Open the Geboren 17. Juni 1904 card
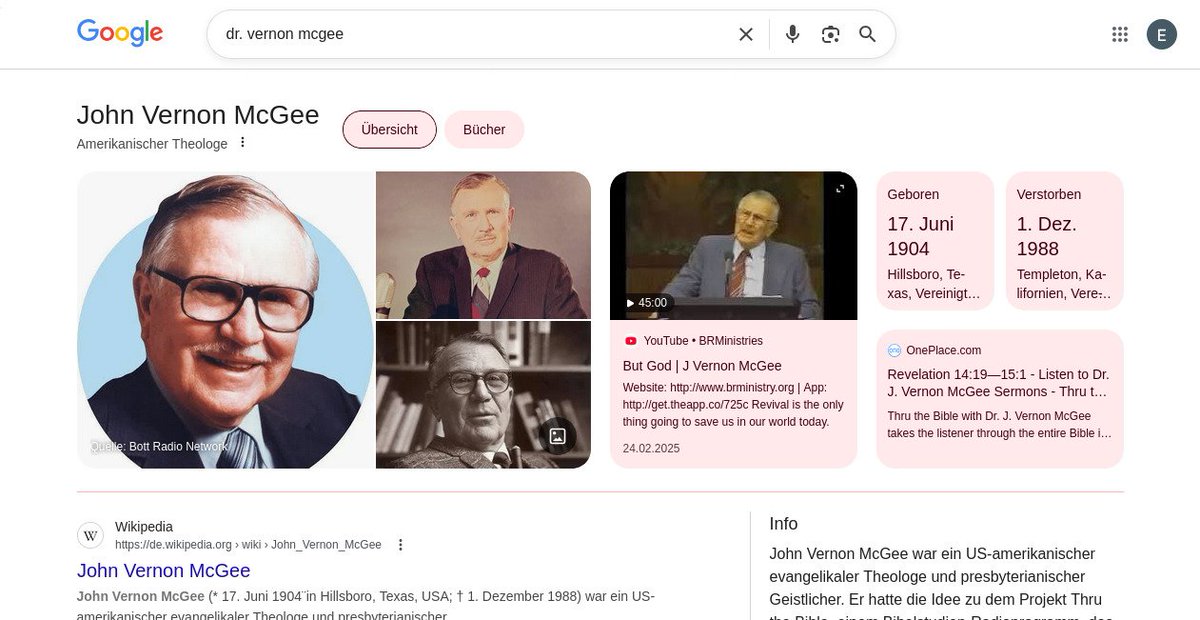 coord(935,241)
